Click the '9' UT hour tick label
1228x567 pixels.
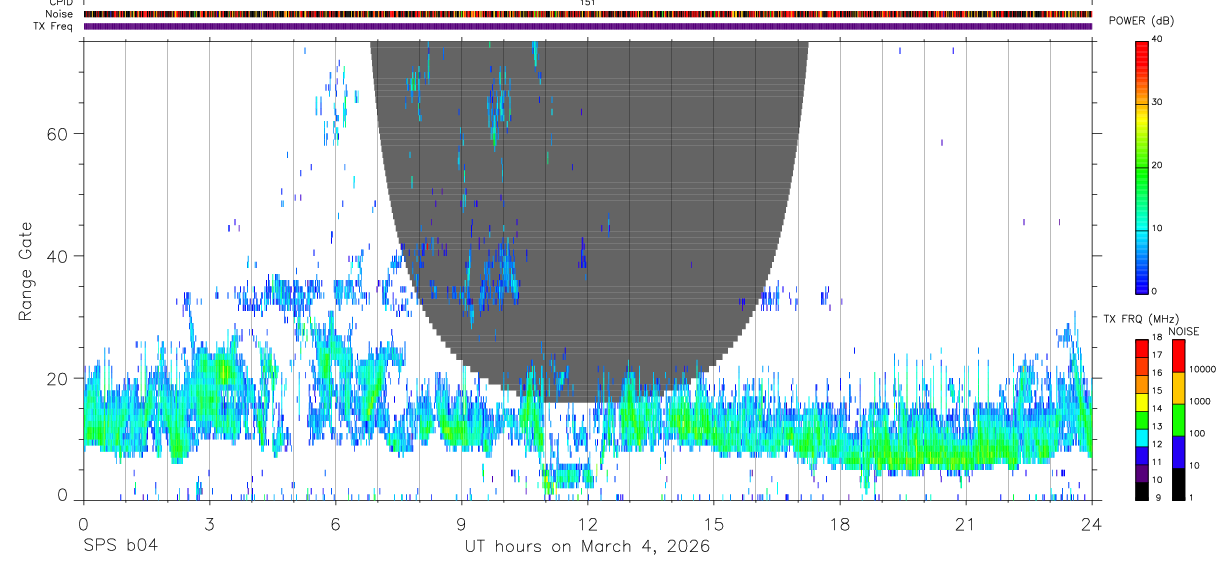[462, 524]
